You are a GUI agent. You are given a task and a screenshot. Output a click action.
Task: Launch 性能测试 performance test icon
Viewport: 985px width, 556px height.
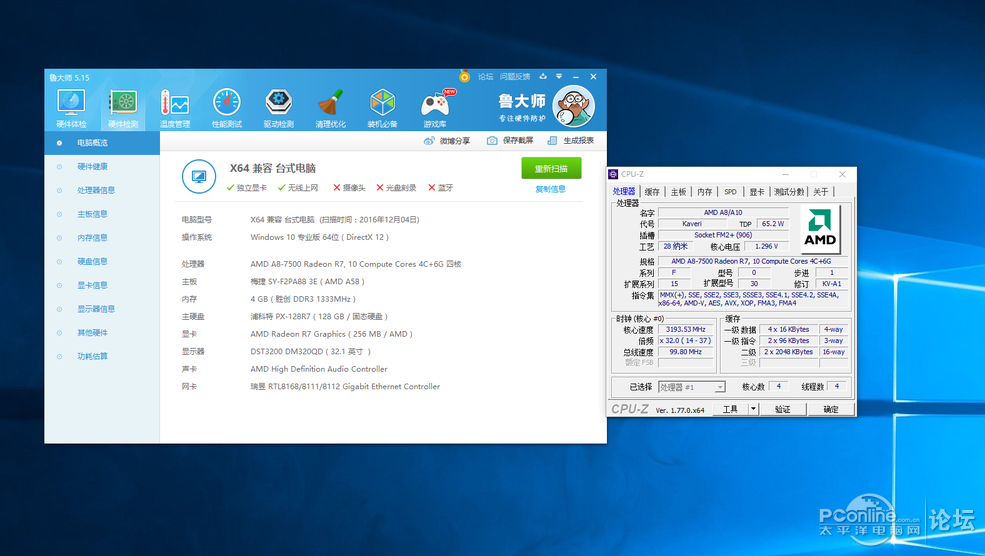pos(227,108)
